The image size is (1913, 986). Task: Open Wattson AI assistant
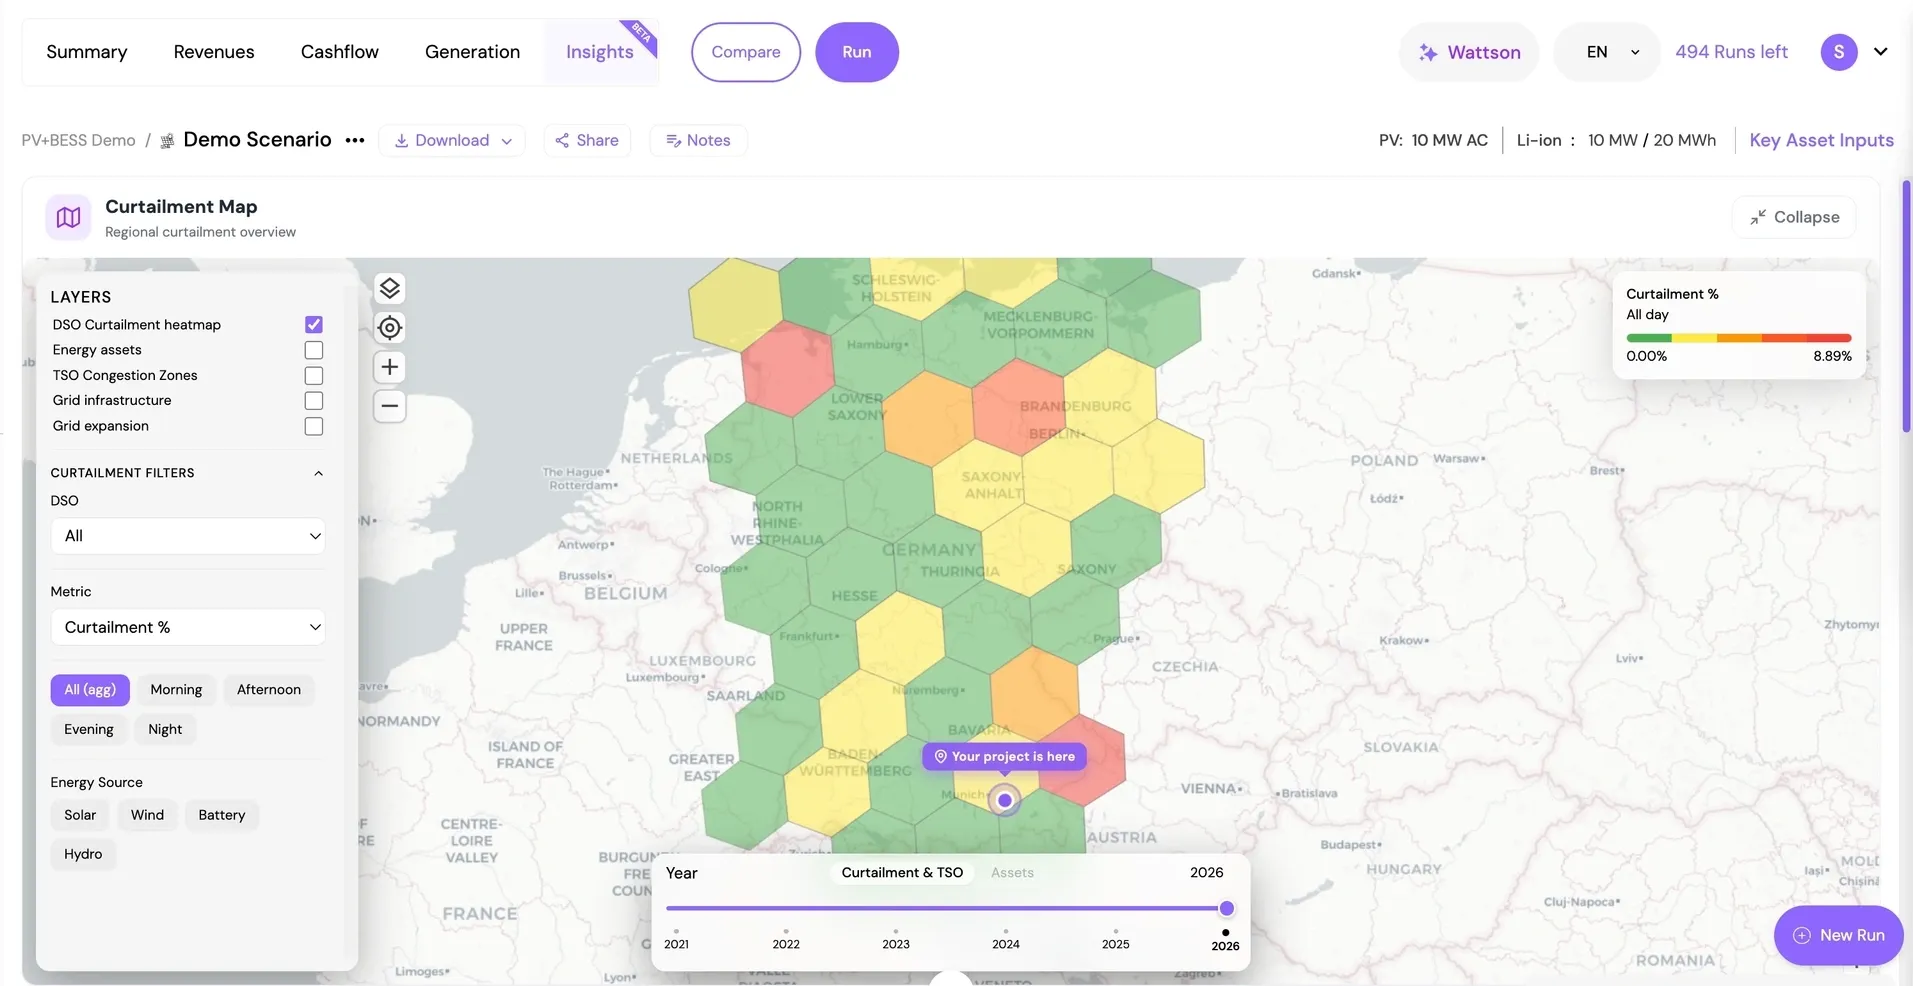(x=1469, y=52)
